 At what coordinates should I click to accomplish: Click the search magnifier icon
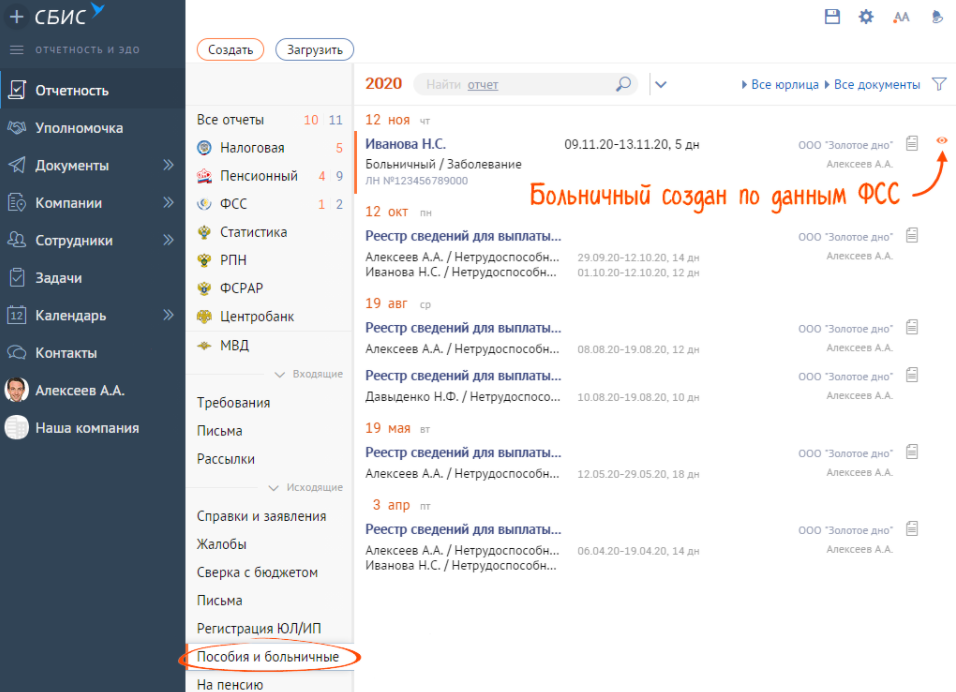click(623, 85)
